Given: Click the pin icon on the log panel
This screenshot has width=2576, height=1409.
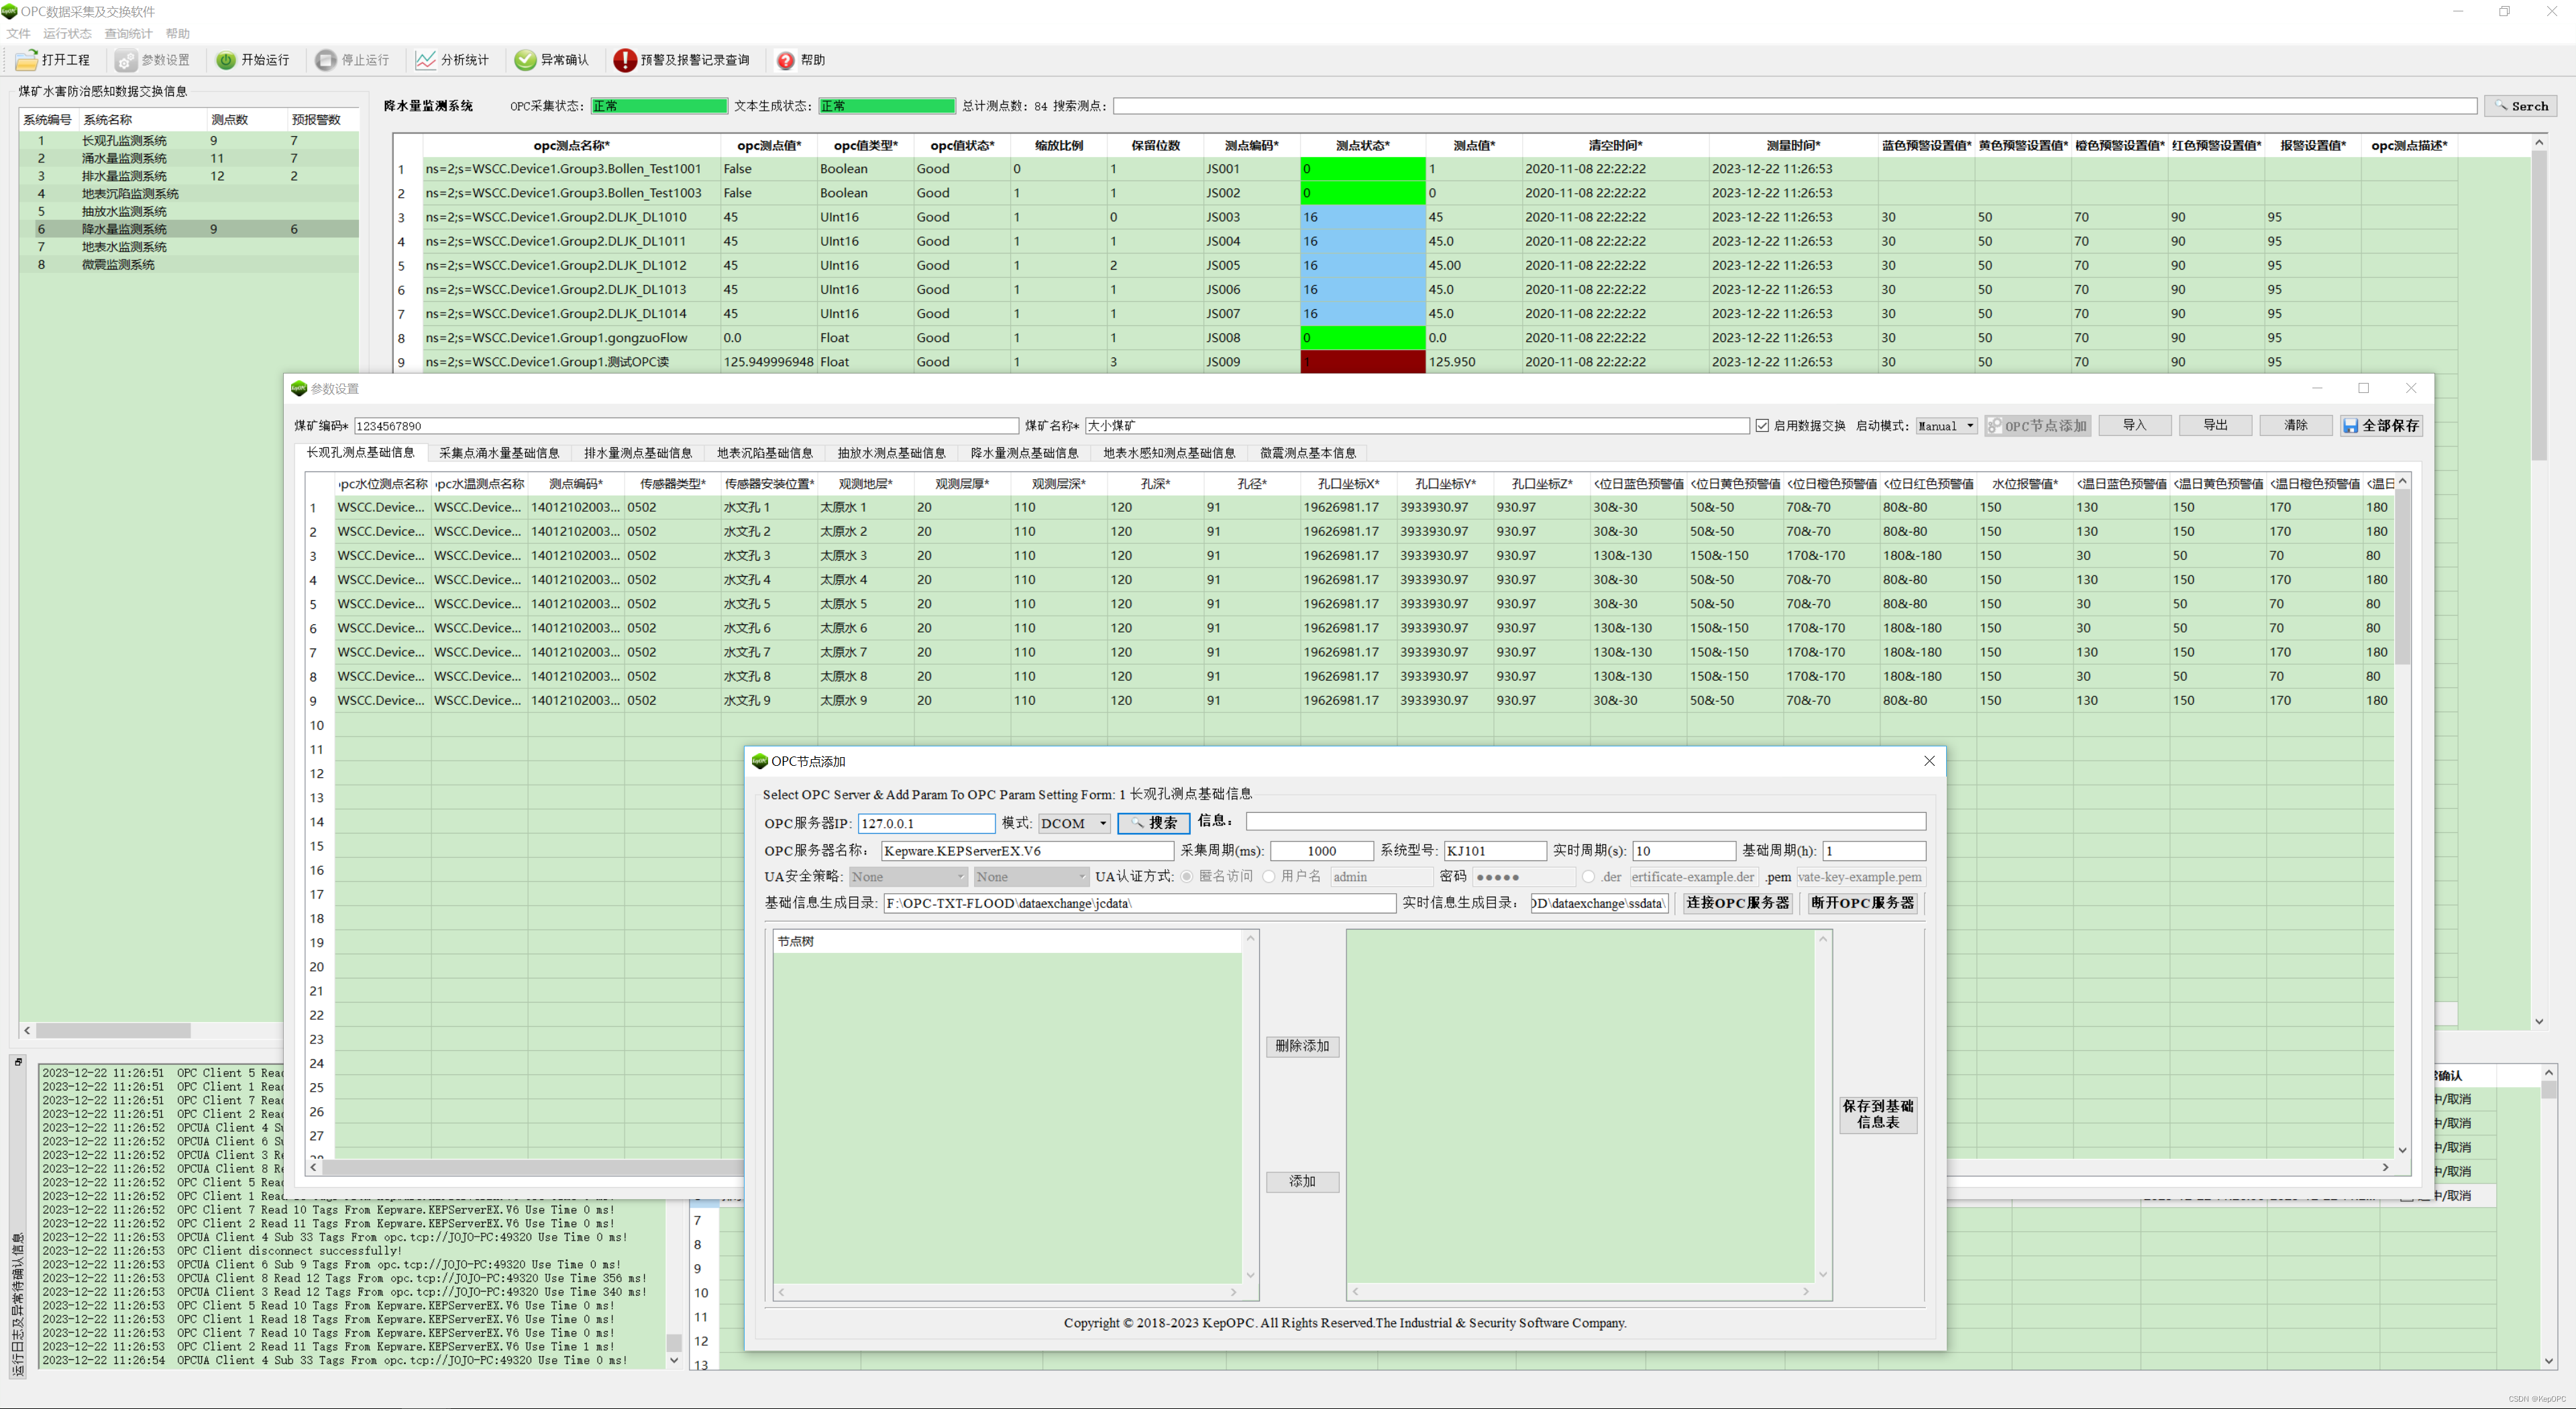Looking at the screenshot, I should coord(18,1061).
